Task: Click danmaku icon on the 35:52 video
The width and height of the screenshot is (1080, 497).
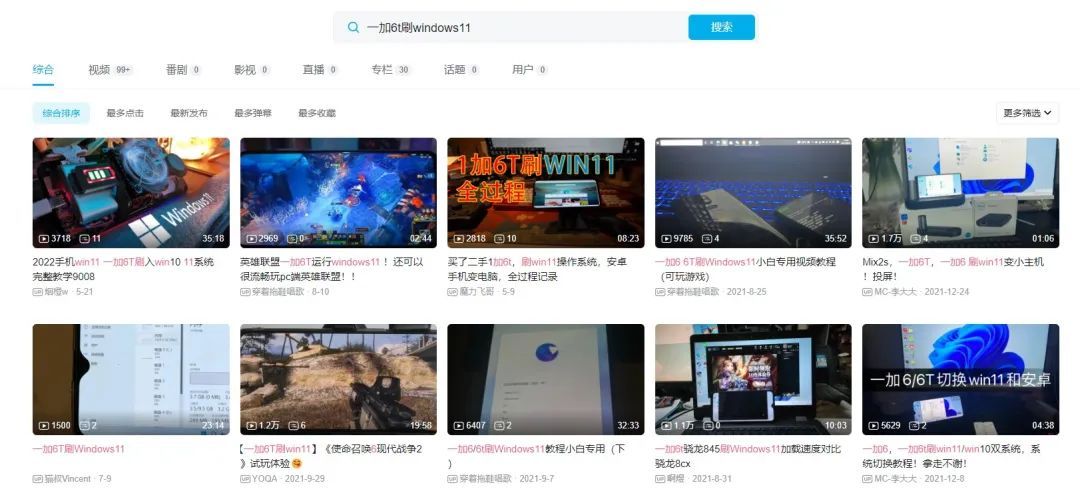Action: pos(707,239)
